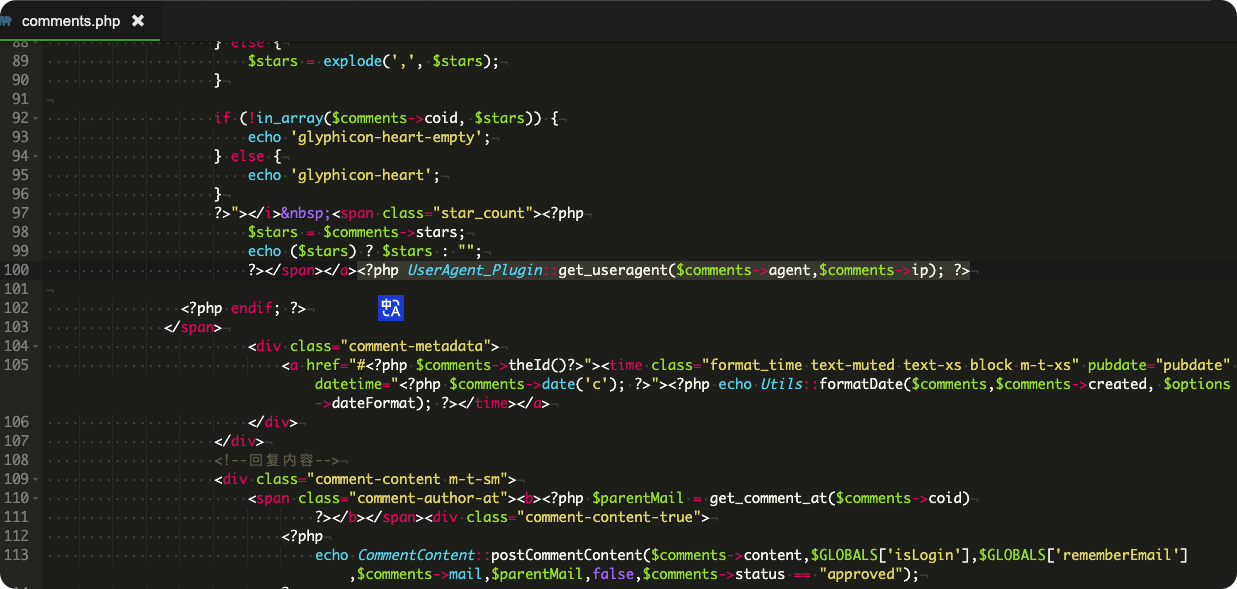This screenshot has height=589, width=1237.
Task: Click line number 105 in the gutter
Action: click(x=18, y=365)
